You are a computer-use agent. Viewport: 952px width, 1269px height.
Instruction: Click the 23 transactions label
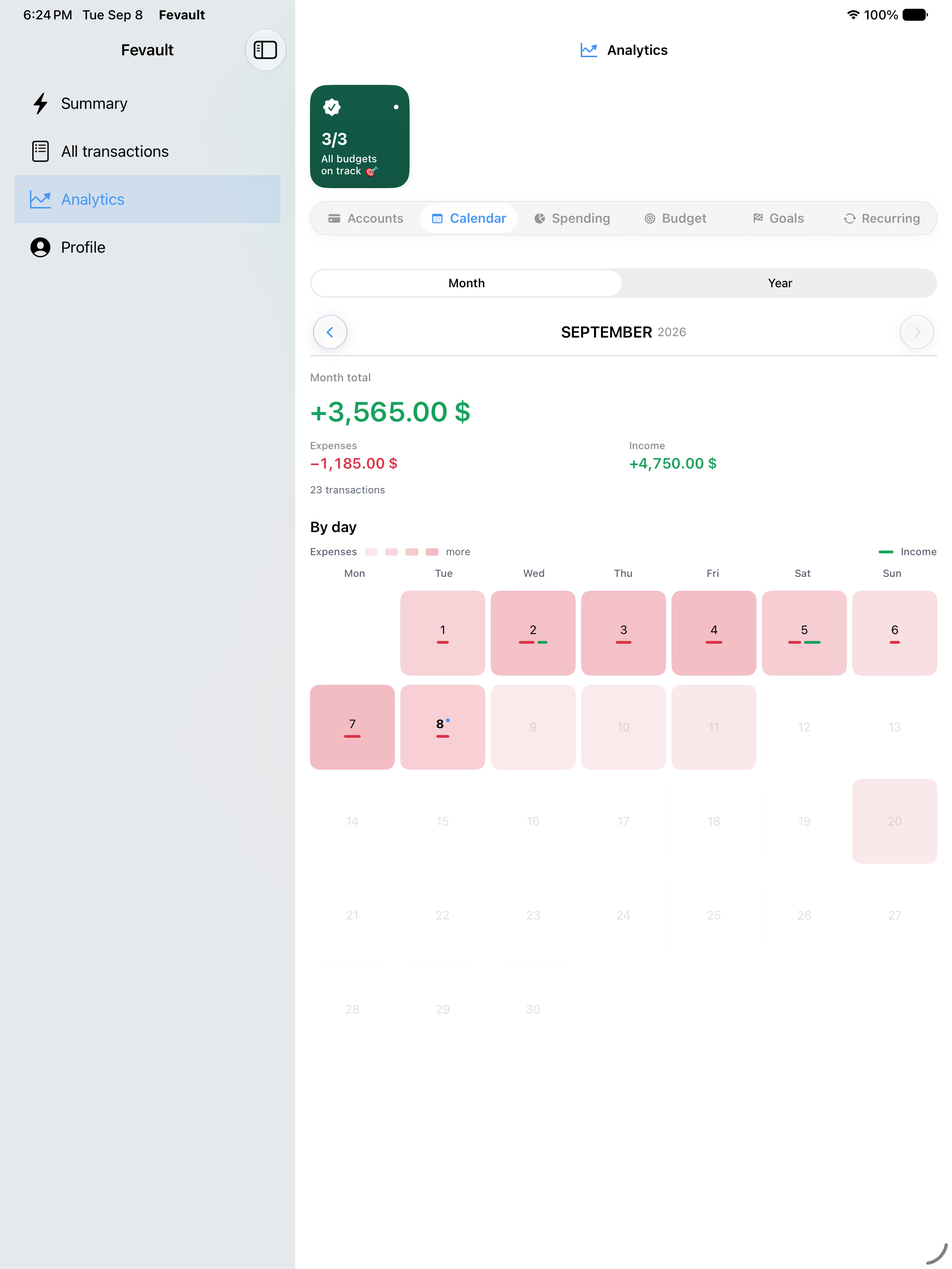point(347,490)
